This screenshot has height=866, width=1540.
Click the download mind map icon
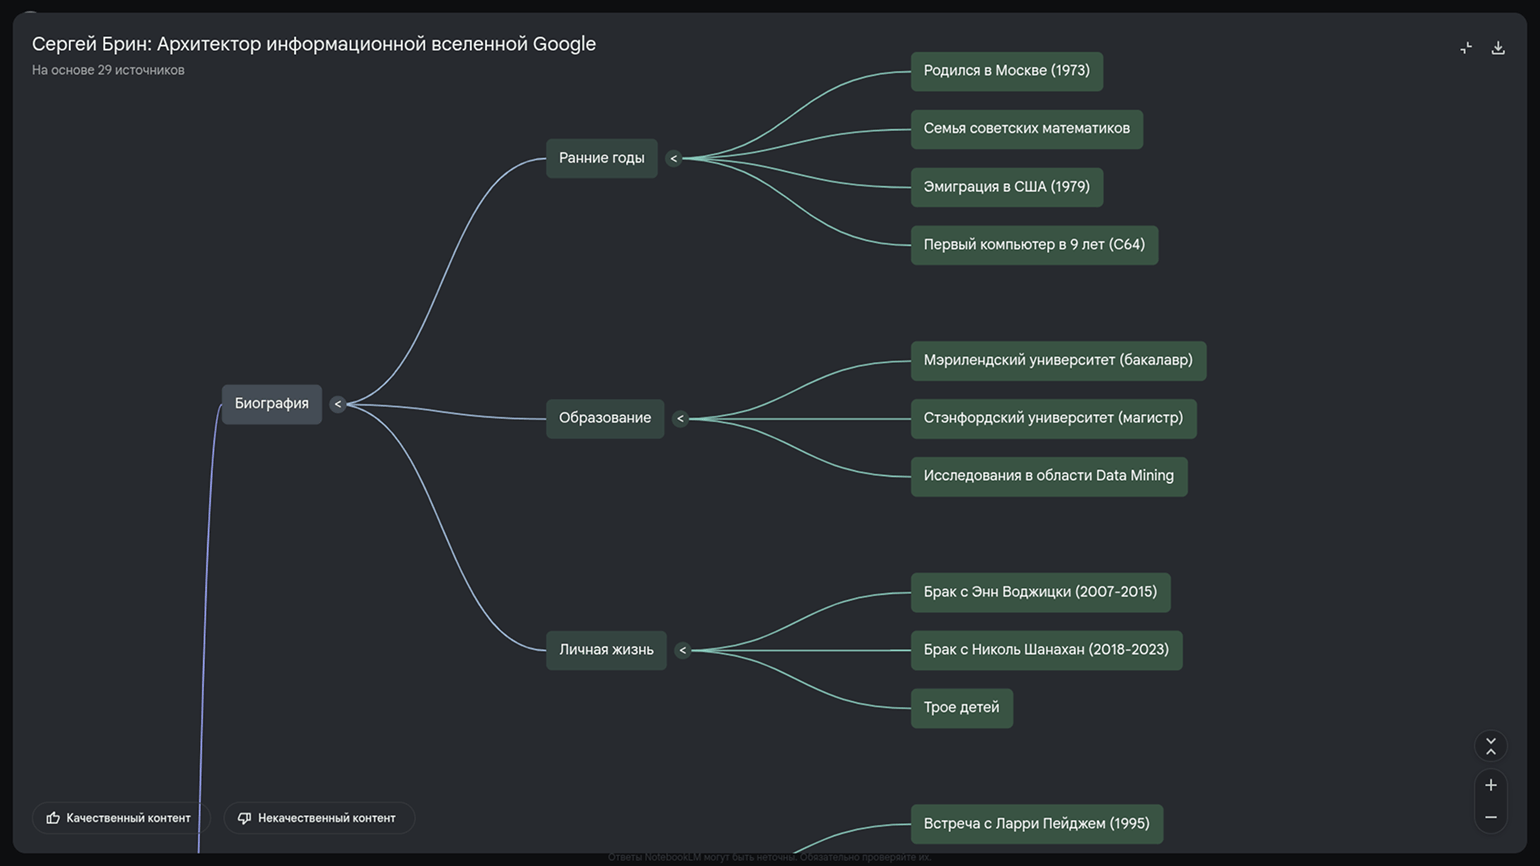(x=1498, y=48)
